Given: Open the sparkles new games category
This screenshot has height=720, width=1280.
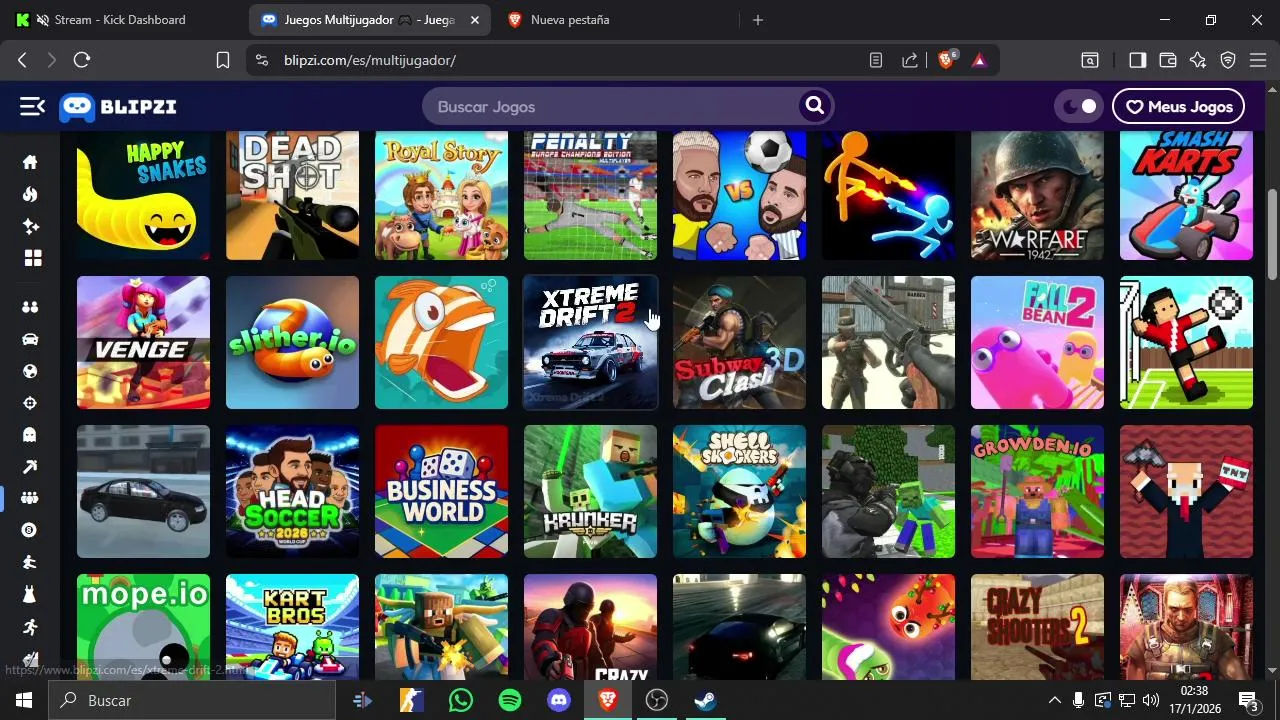Looking at the screenshot, I should click(x=30, y=226).
